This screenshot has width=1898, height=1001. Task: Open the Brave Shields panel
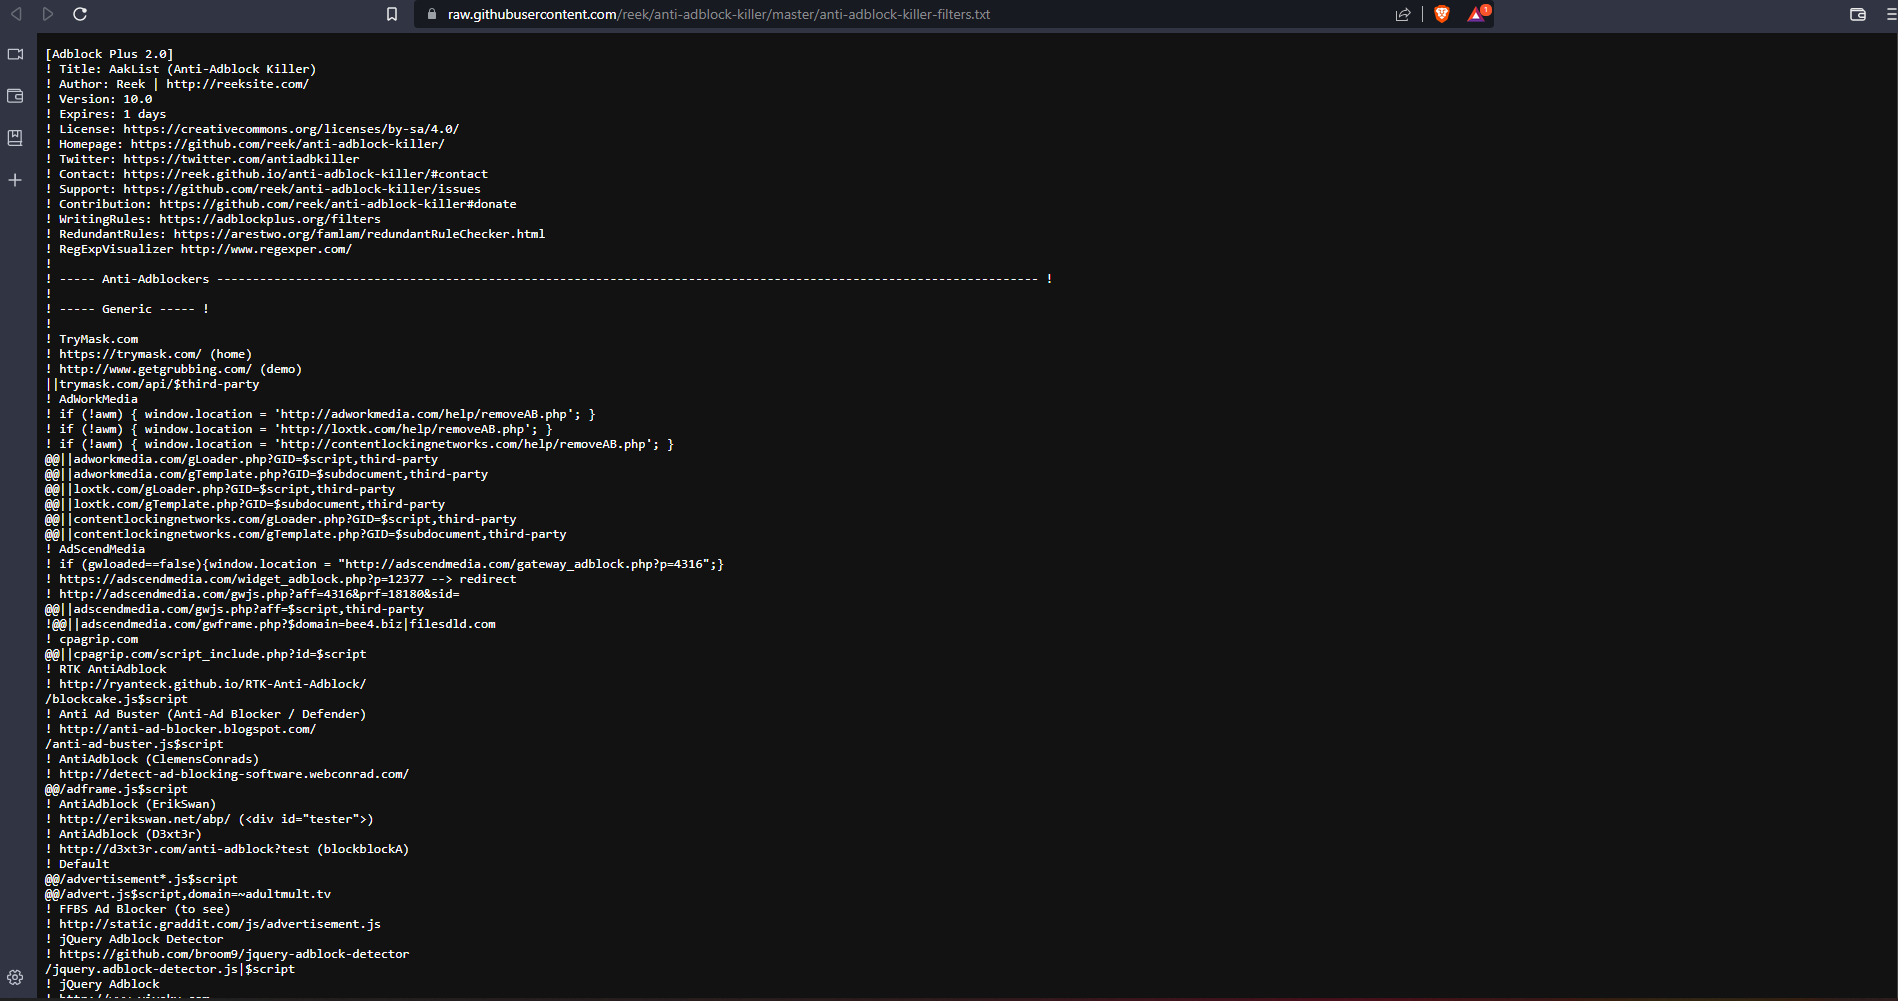(1441, 14)
